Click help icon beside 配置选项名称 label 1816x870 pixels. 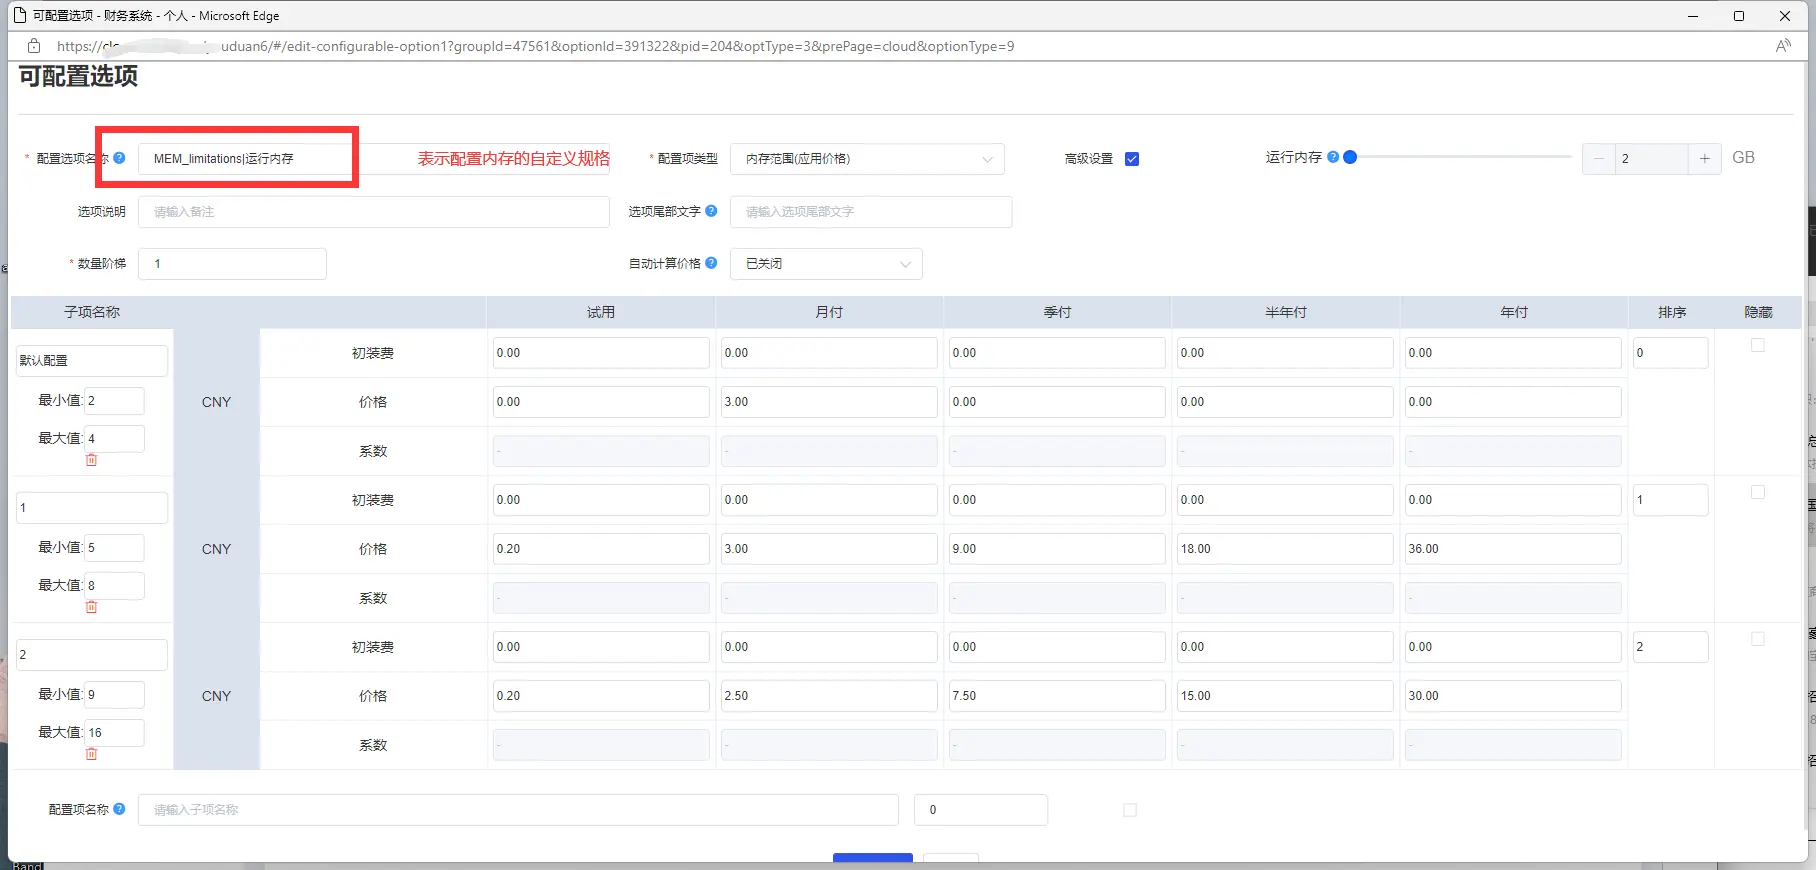point(119,158)
